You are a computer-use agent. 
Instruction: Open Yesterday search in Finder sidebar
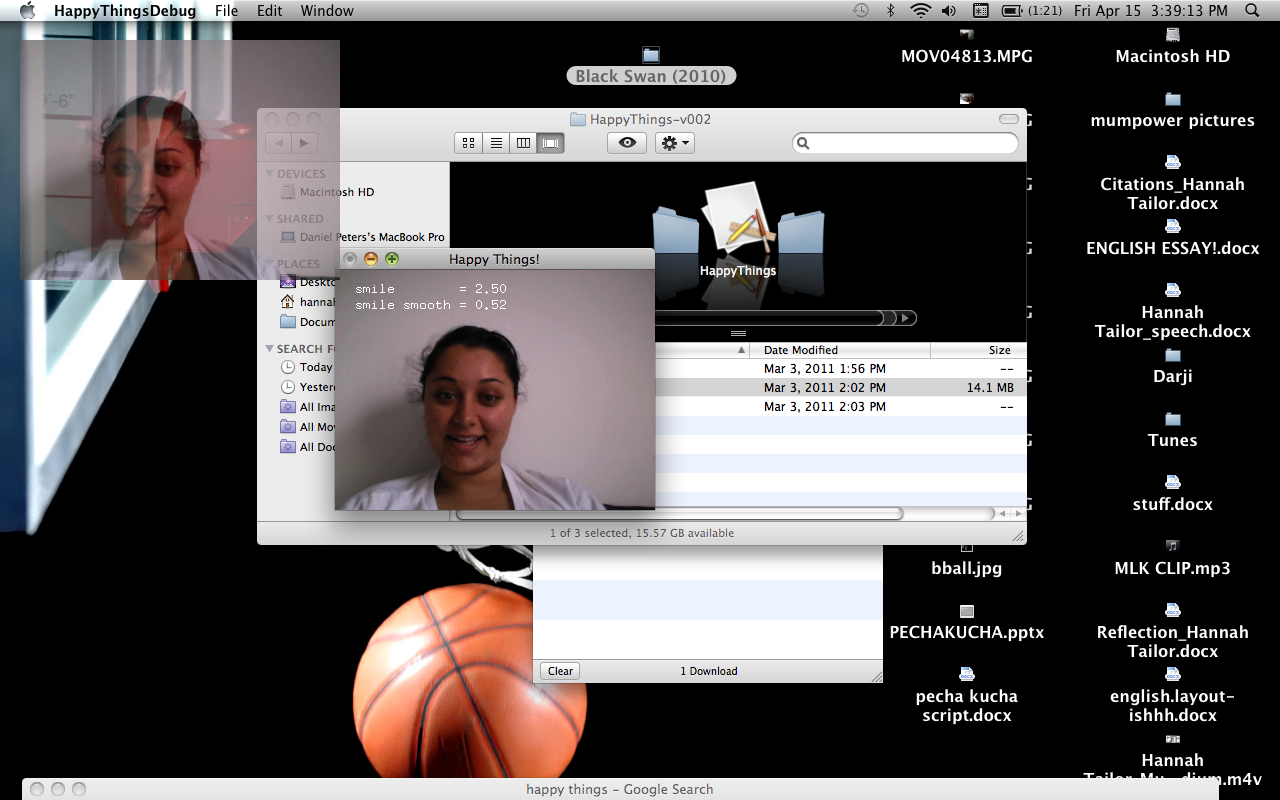click(307, 387)
